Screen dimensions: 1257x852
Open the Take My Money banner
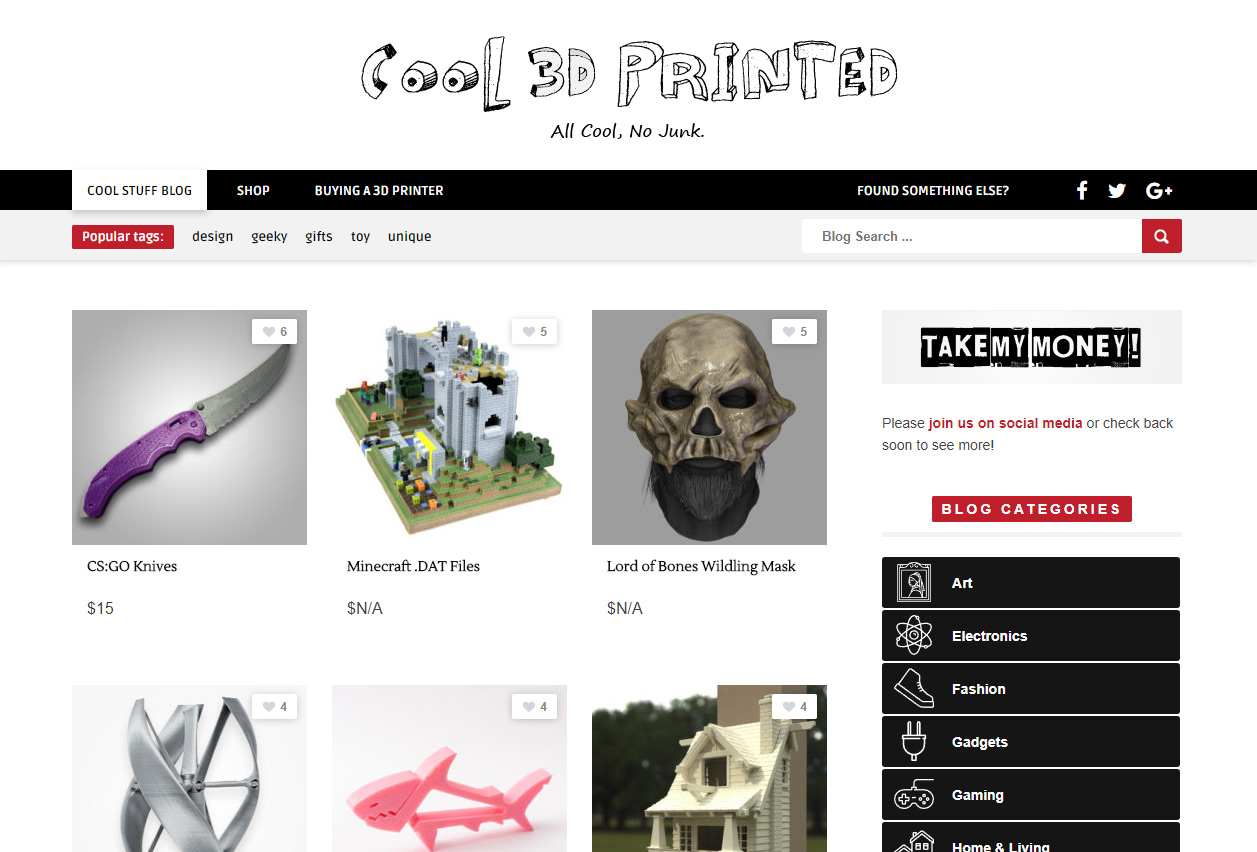pyautogui.click(x=1032, y=347)
